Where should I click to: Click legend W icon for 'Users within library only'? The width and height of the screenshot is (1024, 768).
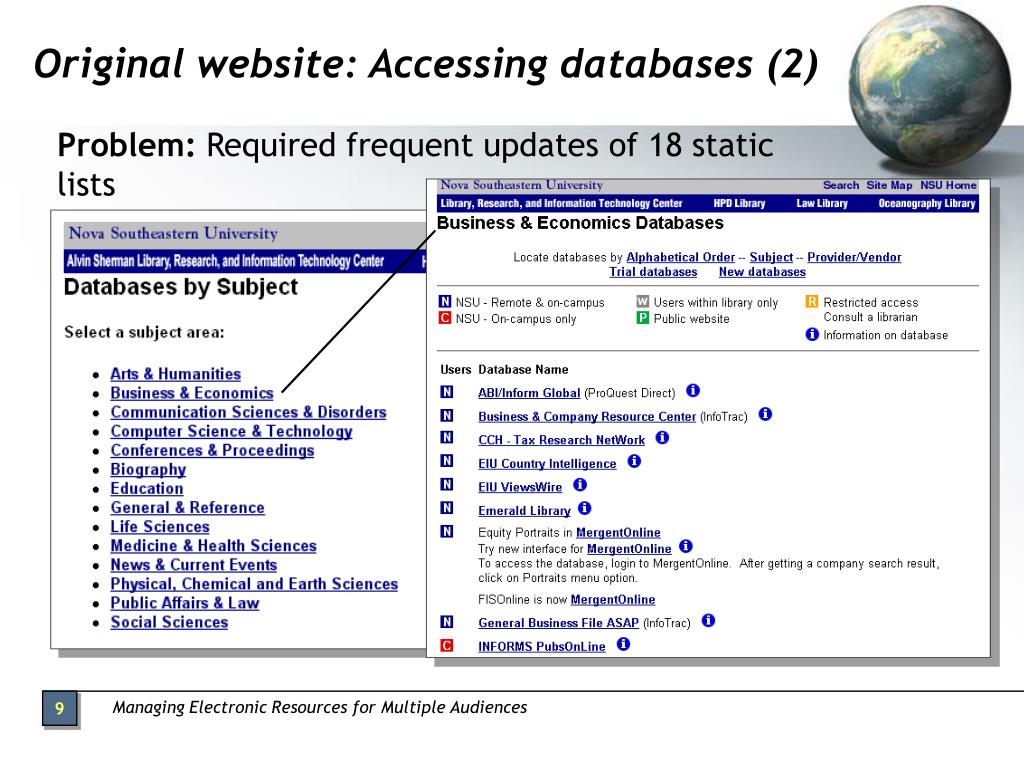[x=643, y=302]
